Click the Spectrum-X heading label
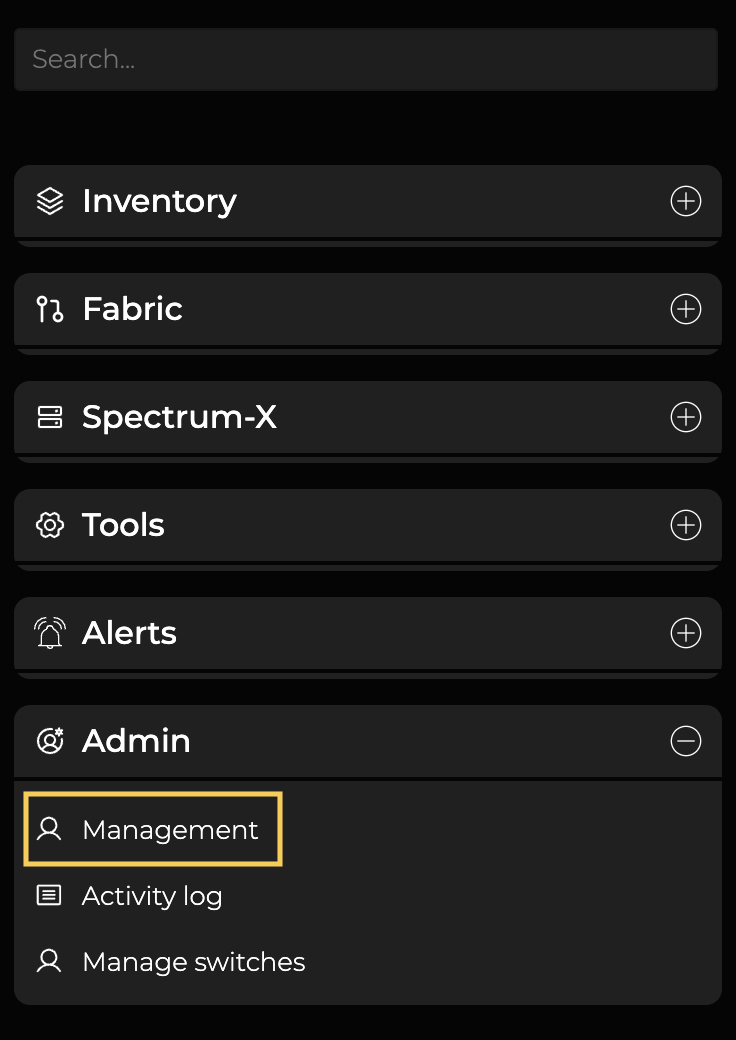The width and height of the screenshot is (736, 1040). (x=179, y=417)
